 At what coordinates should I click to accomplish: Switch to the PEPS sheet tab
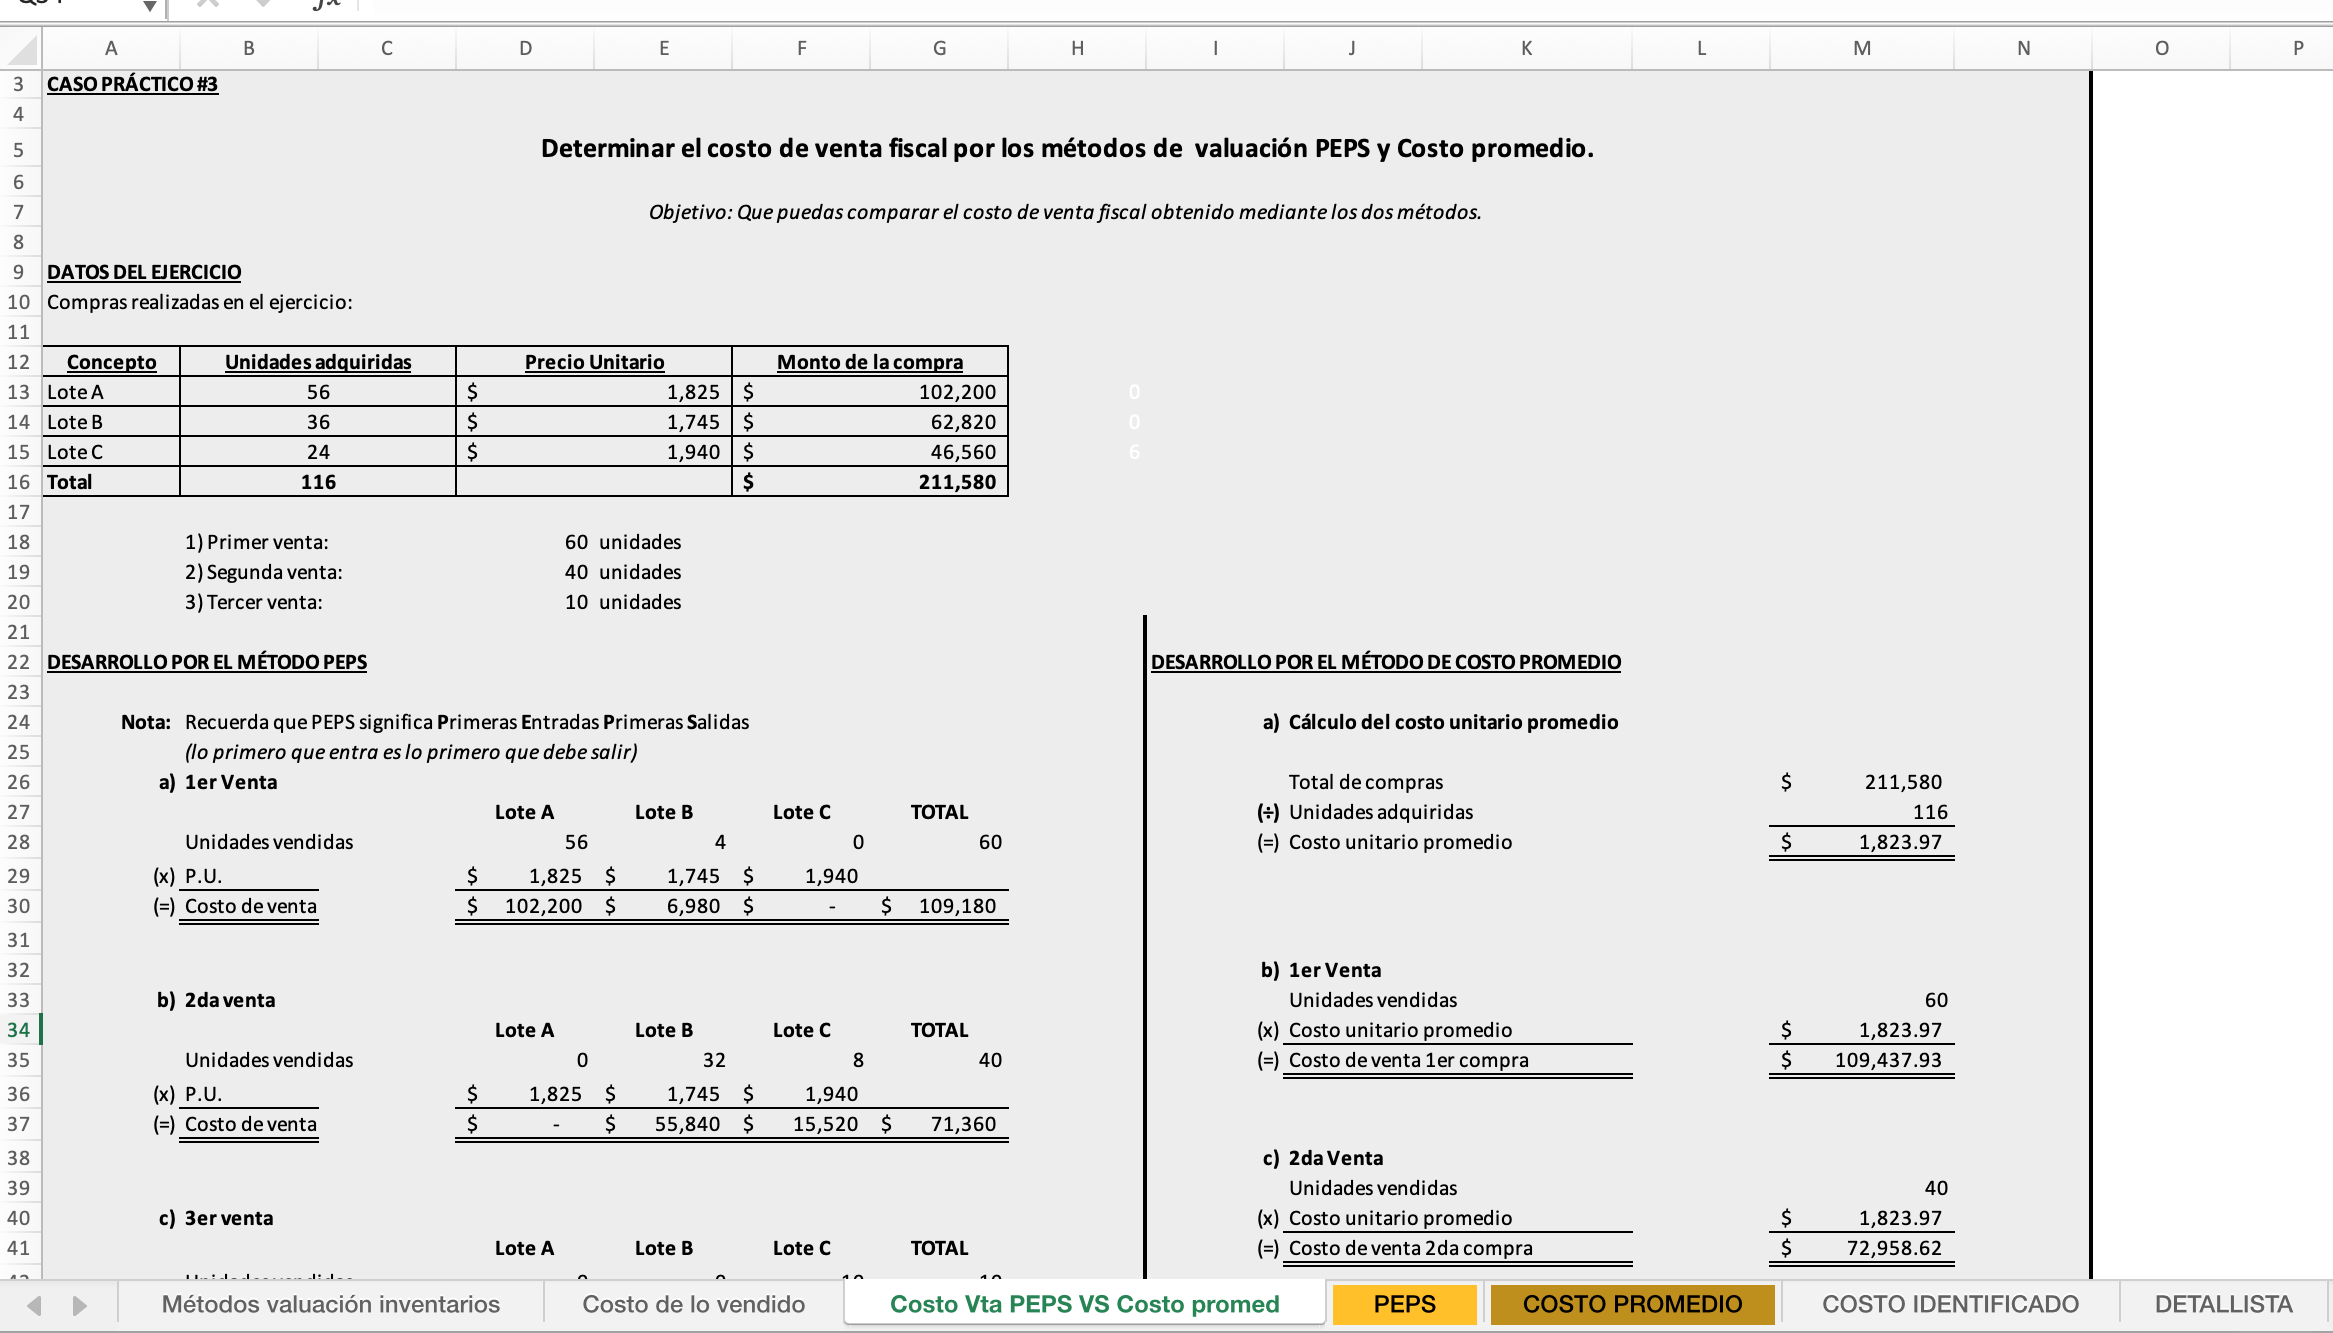(1404, 1304)
